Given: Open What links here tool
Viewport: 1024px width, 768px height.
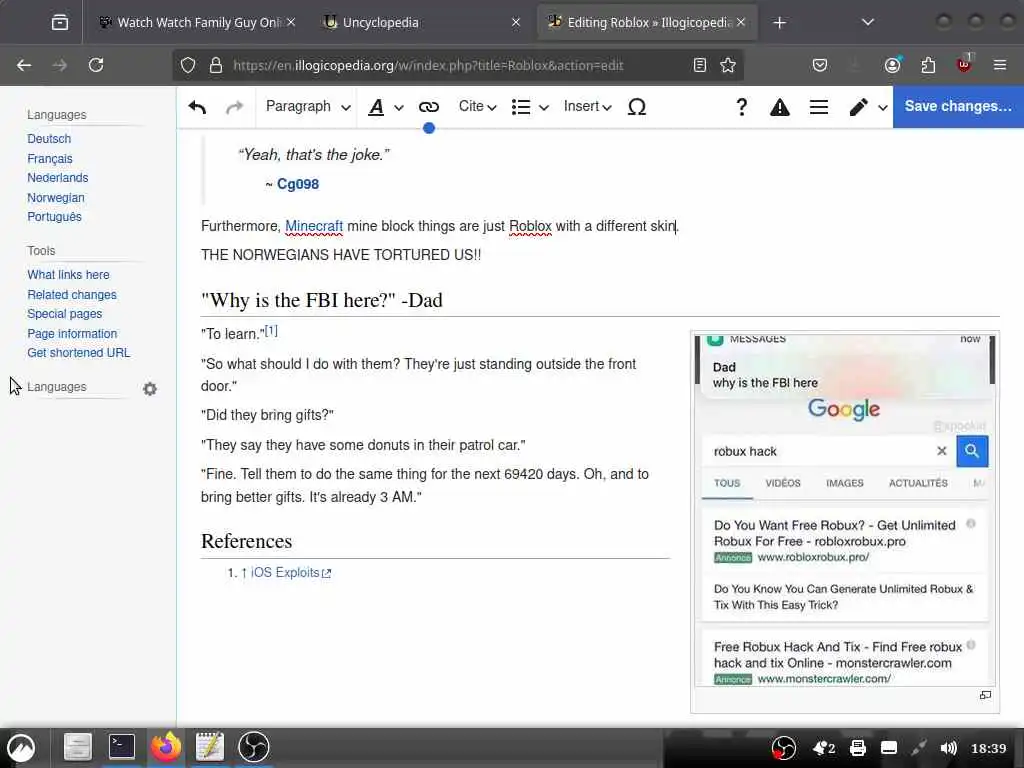Looking at the screenshot, I should click(x=69, y=275).
